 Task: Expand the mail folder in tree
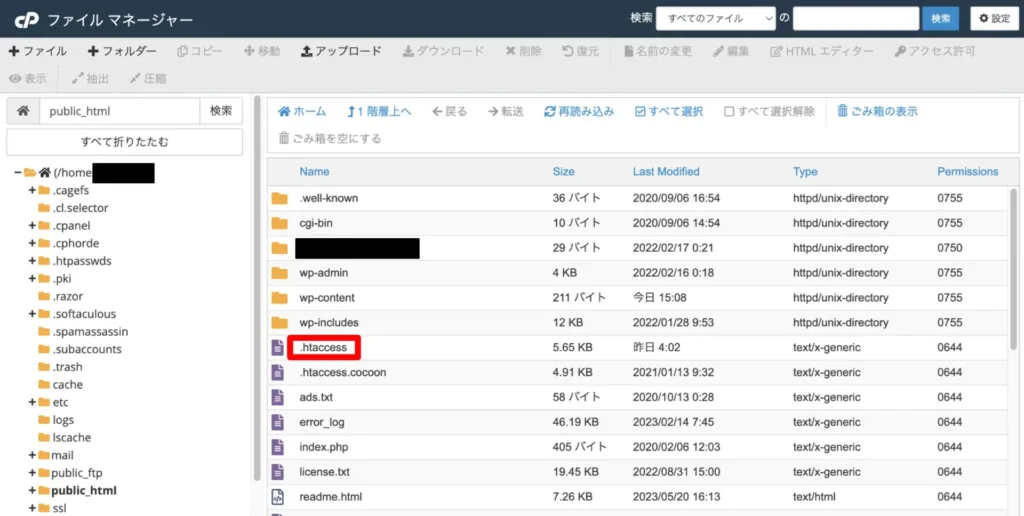pos(32,455)
